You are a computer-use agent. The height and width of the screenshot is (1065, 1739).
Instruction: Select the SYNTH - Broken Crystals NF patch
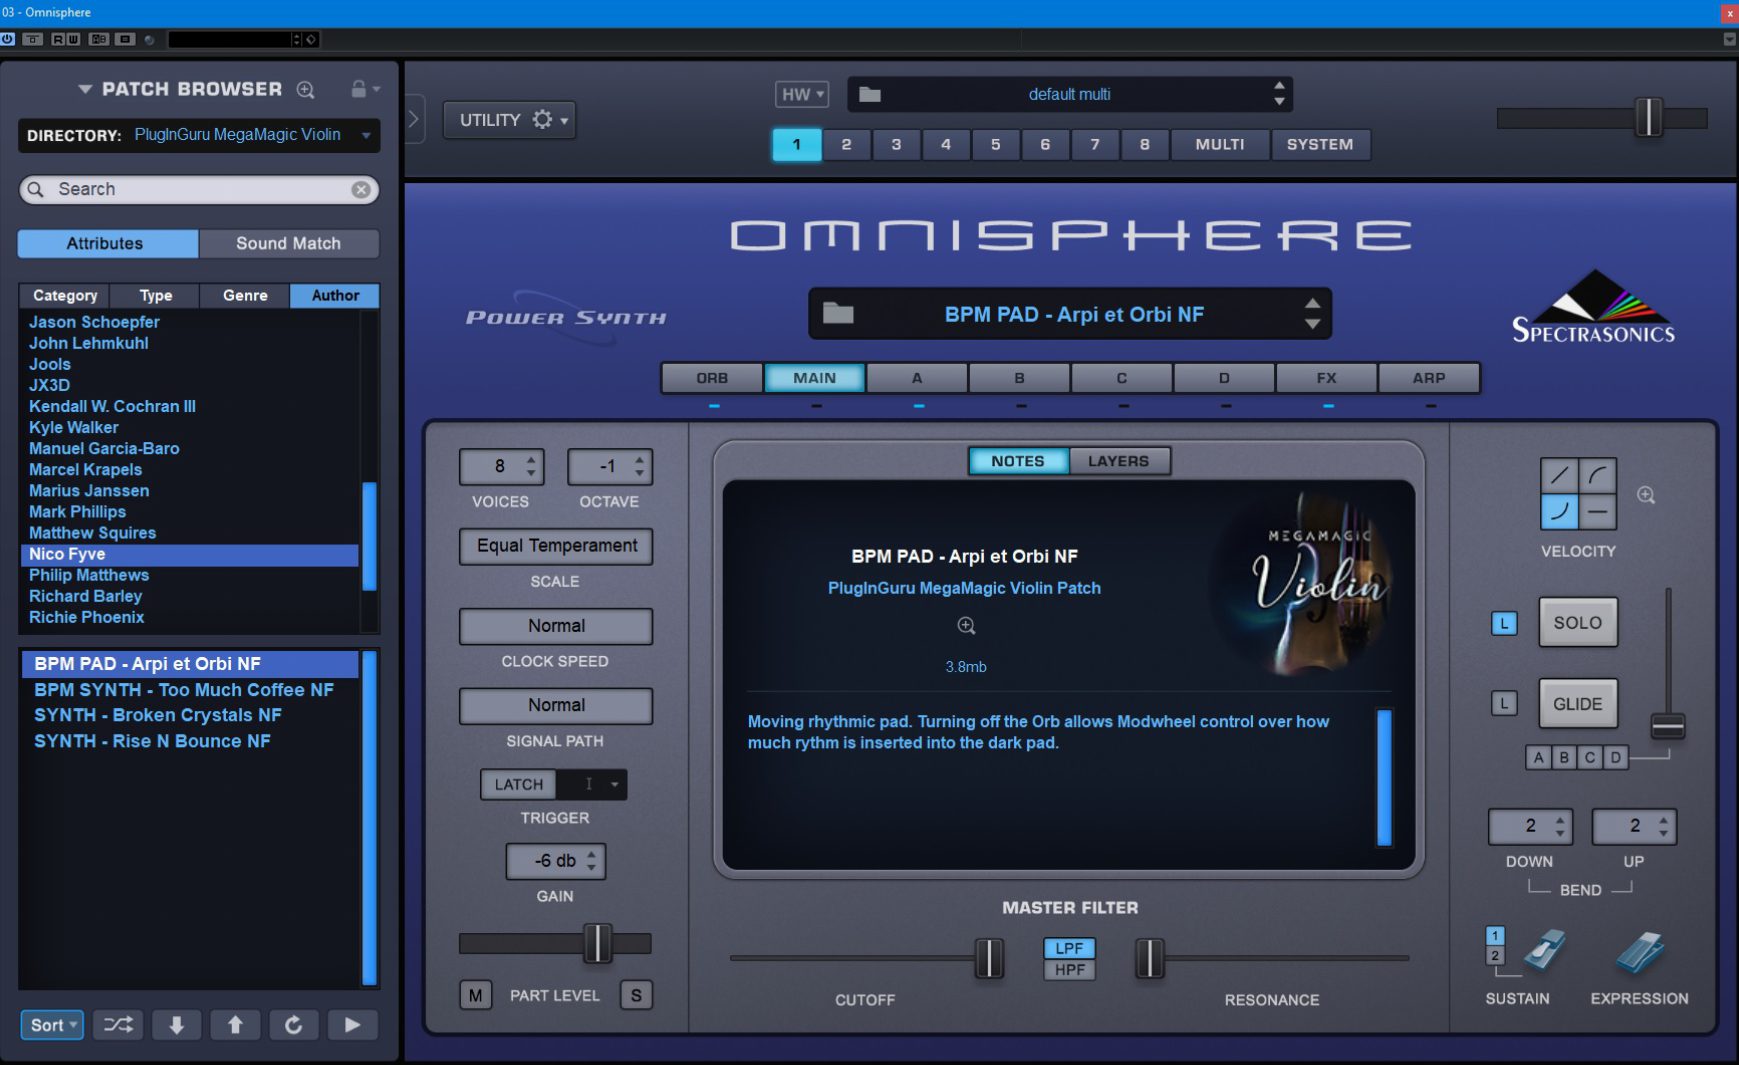coord(158,715)
